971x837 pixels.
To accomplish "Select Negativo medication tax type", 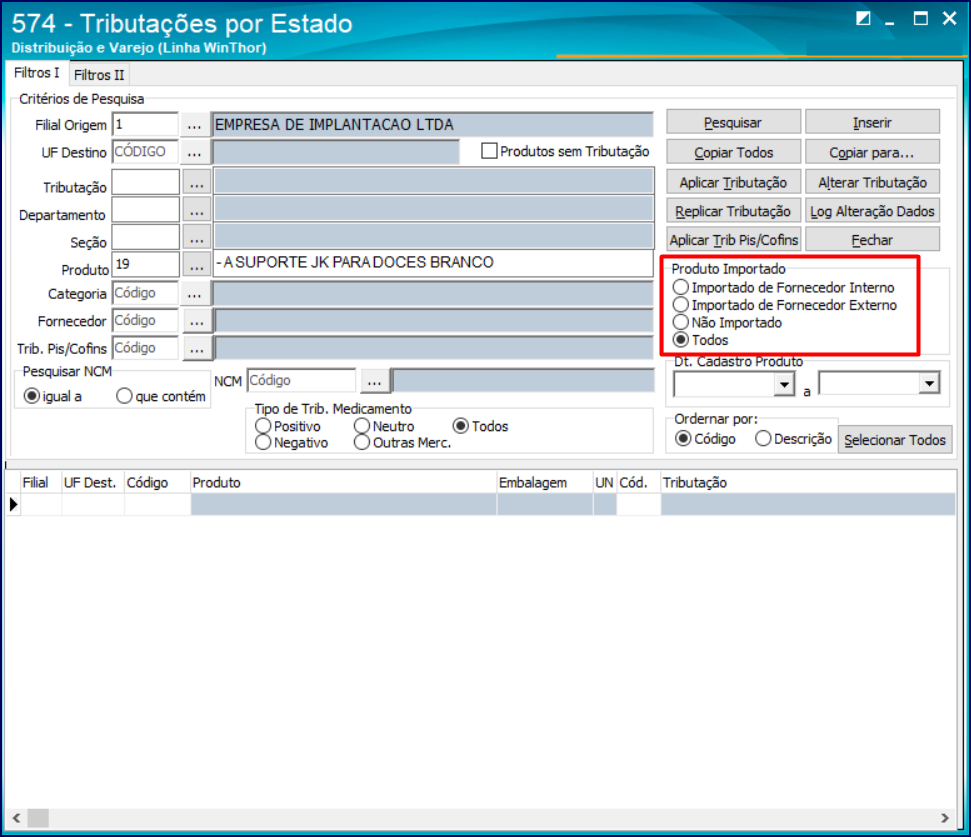I will point(263,442).
